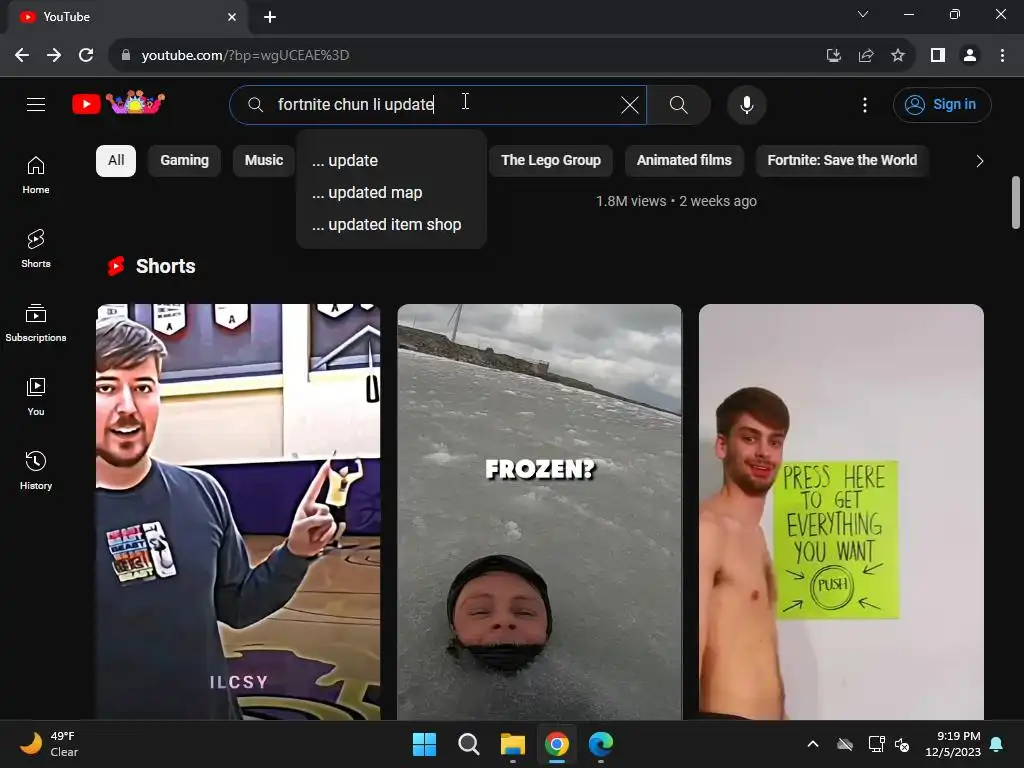Viewport: 1024px width, 768px height.
Task: Open notifications bell in the tray
Action: point(997,744)
